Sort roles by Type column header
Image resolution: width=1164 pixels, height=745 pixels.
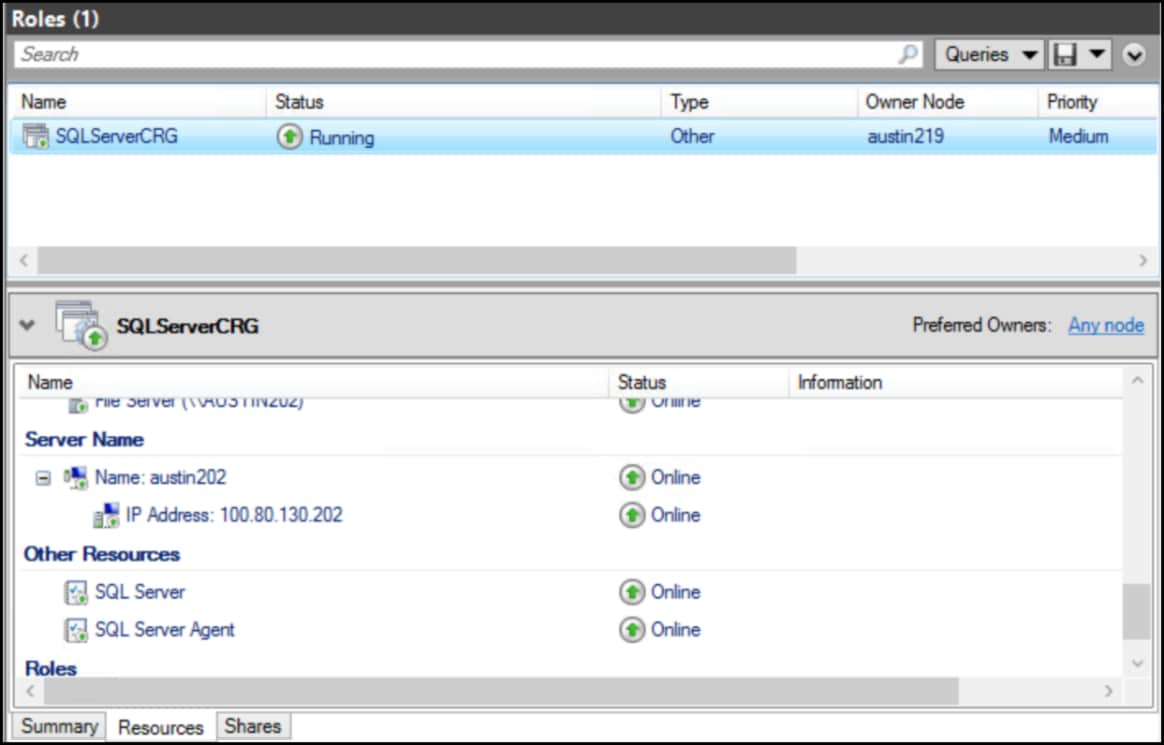click(x=759, y=102)
